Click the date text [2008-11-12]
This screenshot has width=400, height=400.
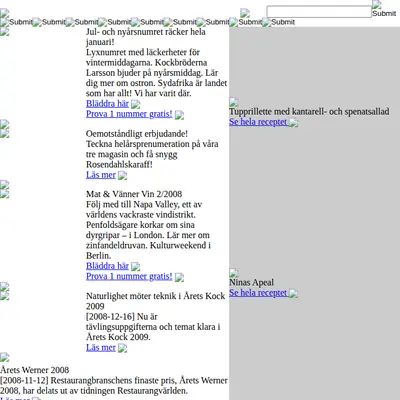24,380
